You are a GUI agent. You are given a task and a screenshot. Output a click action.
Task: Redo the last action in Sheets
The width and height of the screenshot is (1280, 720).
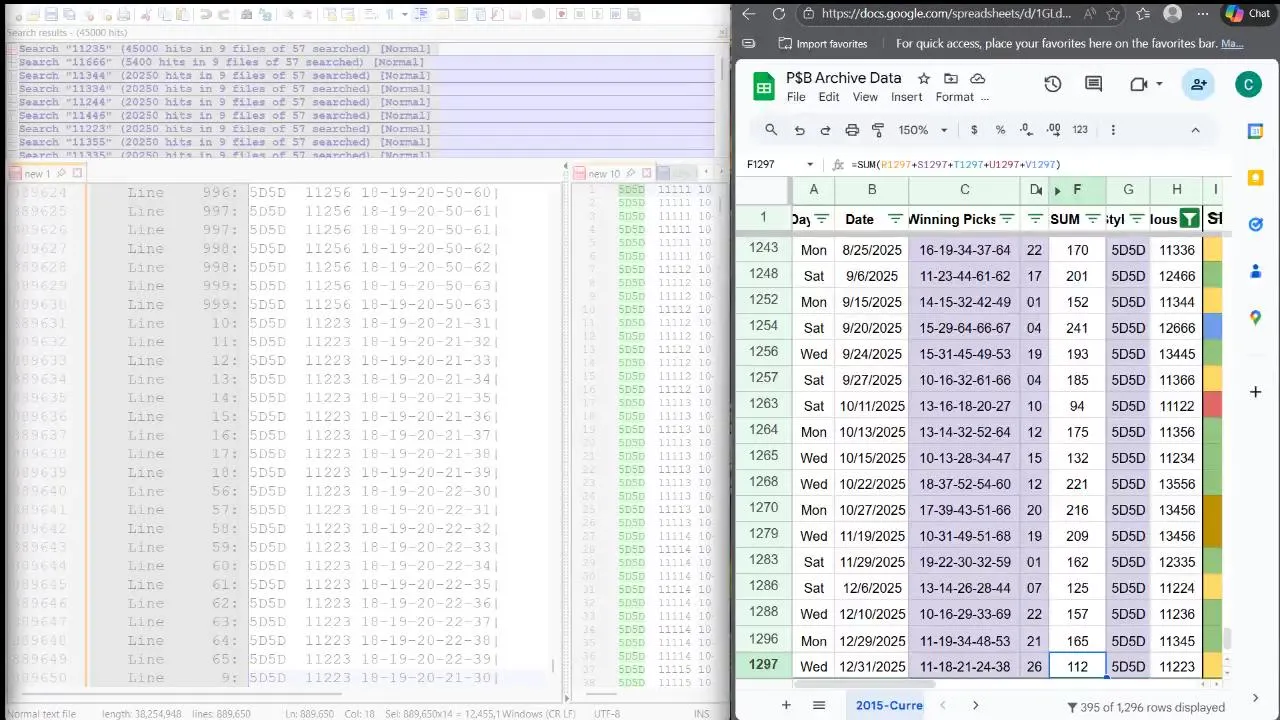(x=825, y=130)
